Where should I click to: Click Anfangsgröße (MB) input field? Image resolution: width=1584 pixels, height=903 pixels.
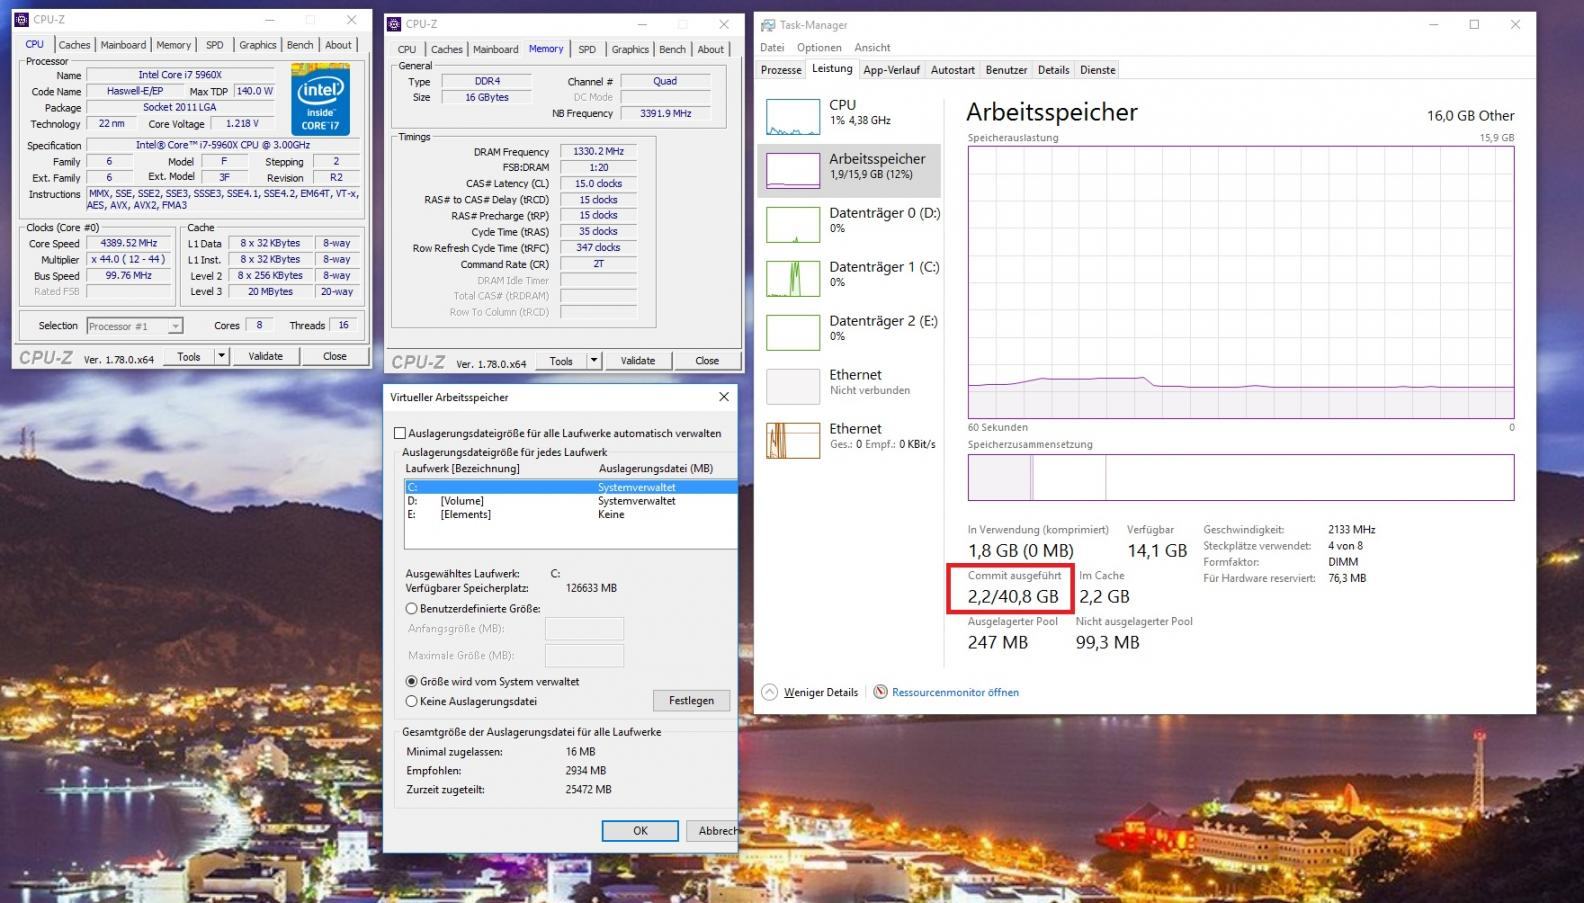[x=584, y=628]
